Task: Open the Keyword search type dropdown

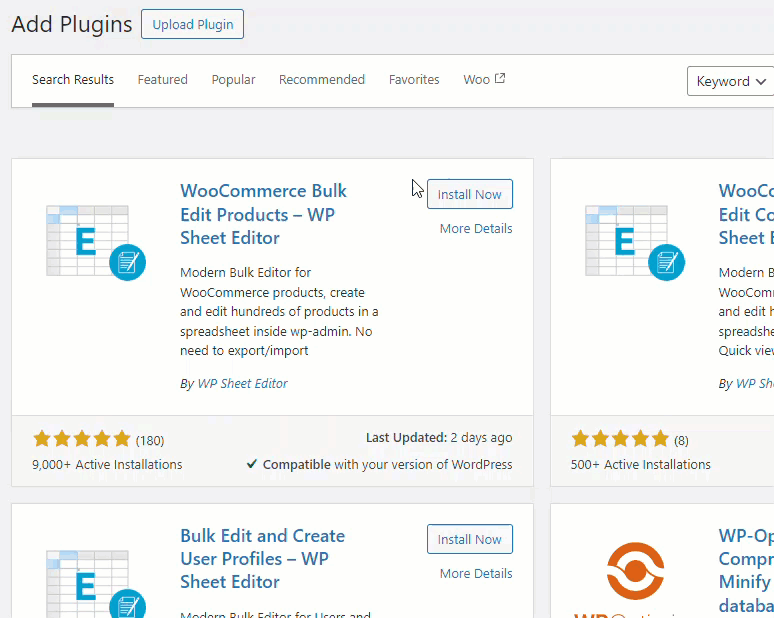Action: tap(731, 81)
